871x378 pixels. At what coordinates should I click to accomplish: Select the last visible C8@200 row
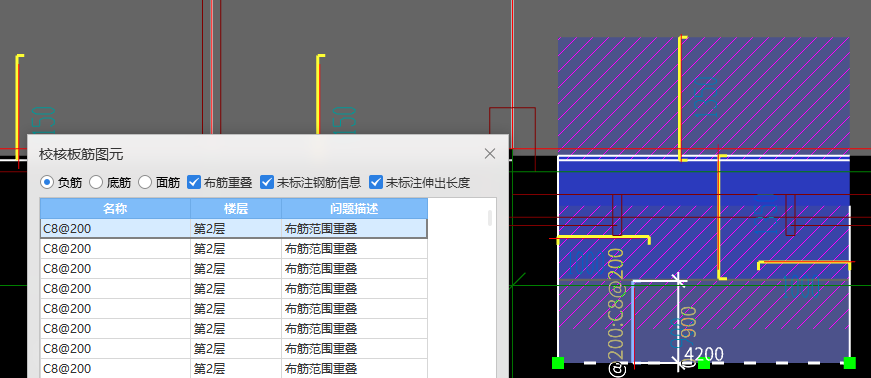(x=234, y=369)
